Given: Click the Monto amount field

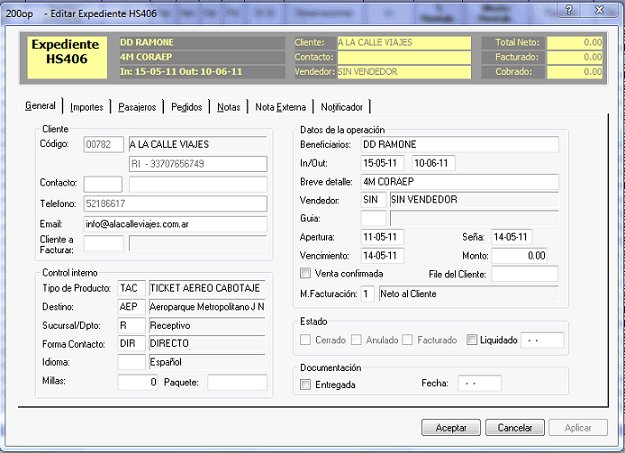Looking at the screenshot, I should (x=519, y=256).
